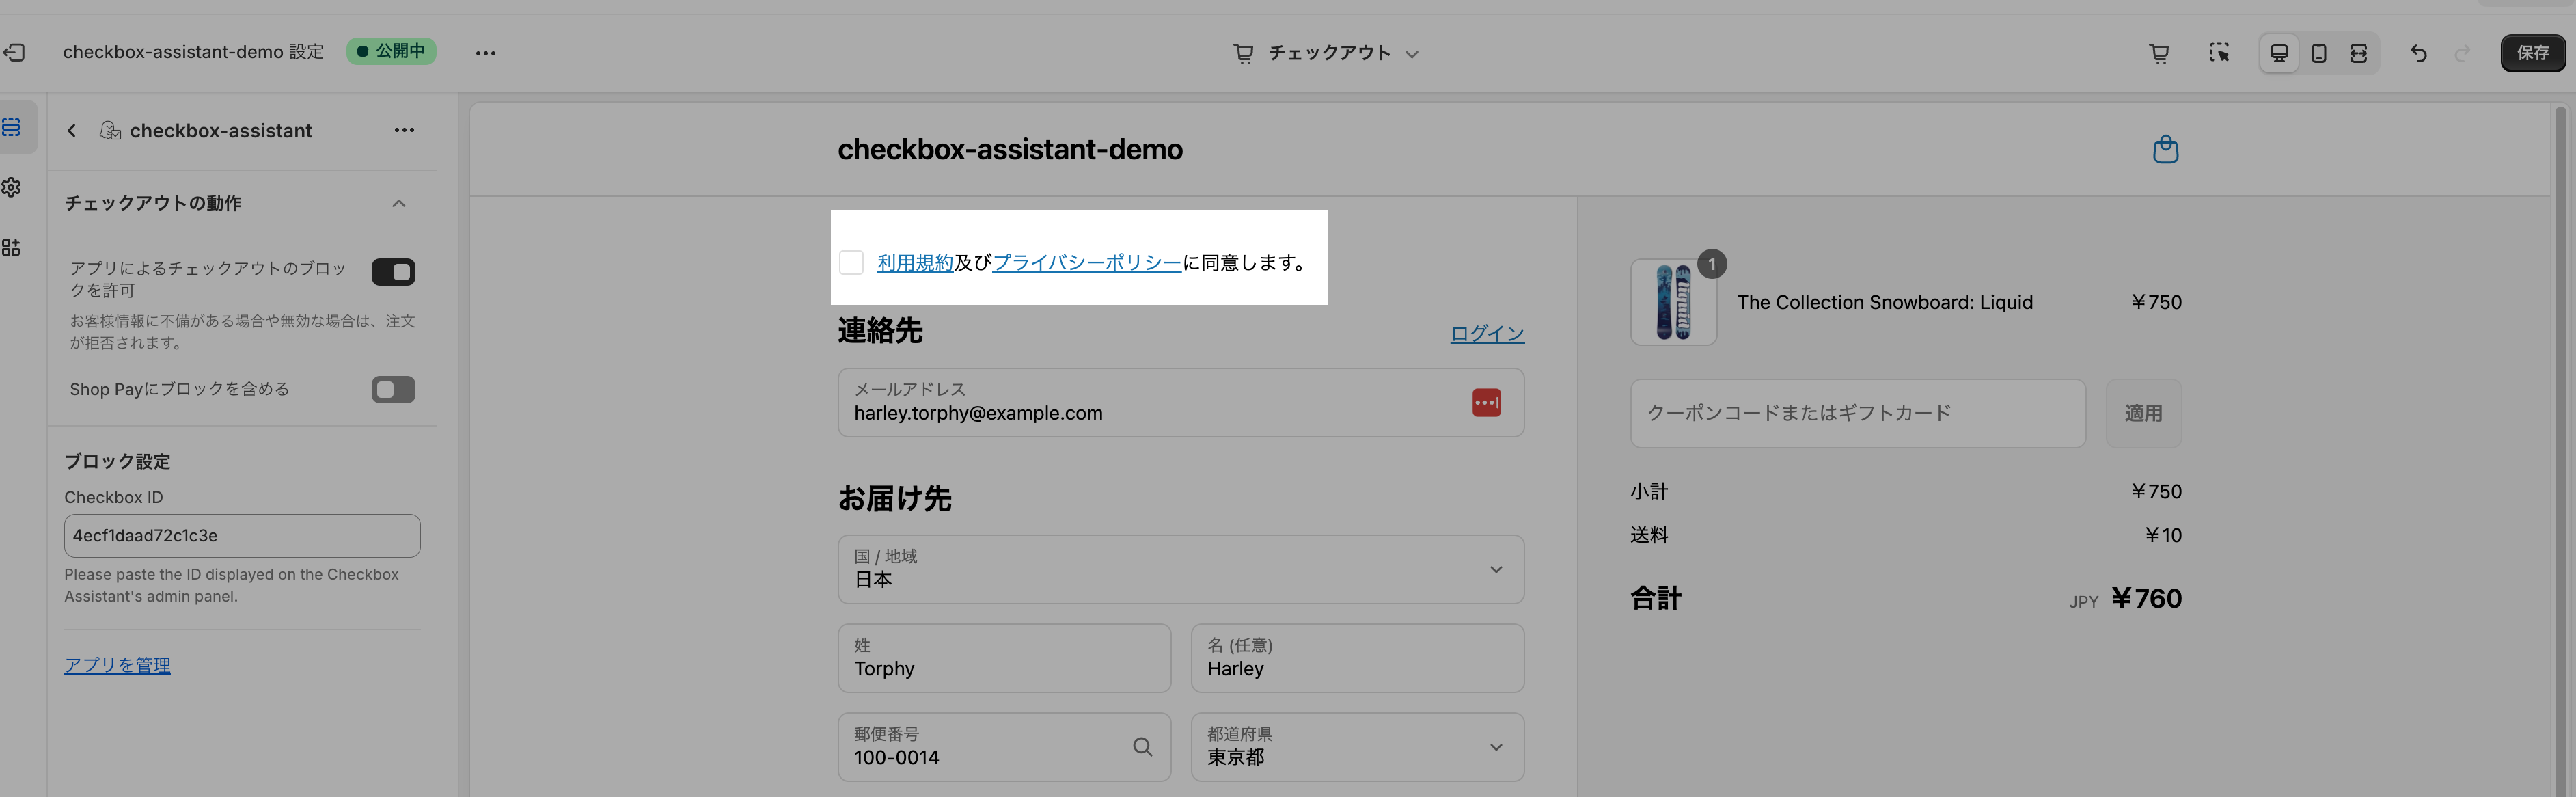Viewport: 2576px width, 797px height.
Task: Open the Apps sidebar icon
Action: coord(12,247)
